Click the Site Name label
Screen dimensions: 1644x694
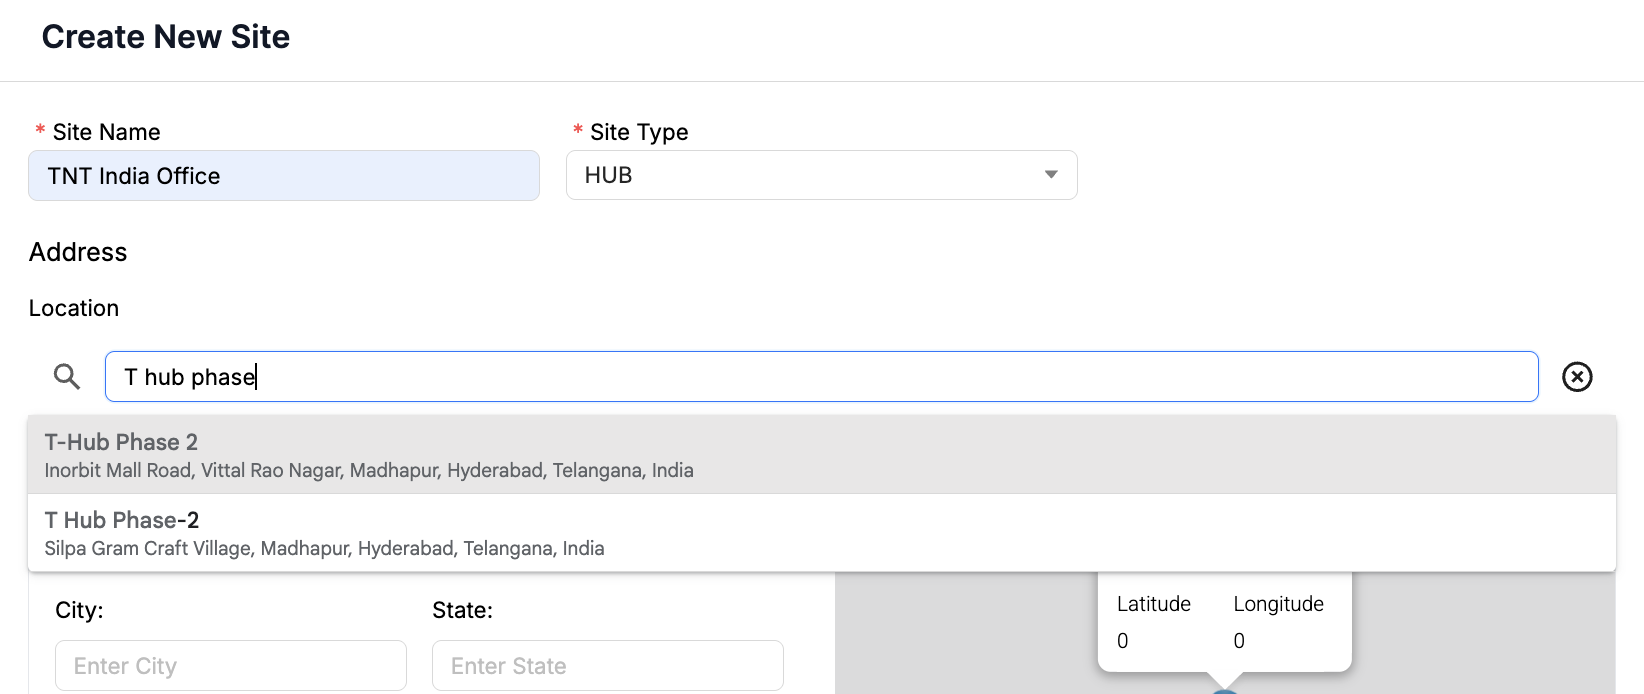click(x=106, y=132)
